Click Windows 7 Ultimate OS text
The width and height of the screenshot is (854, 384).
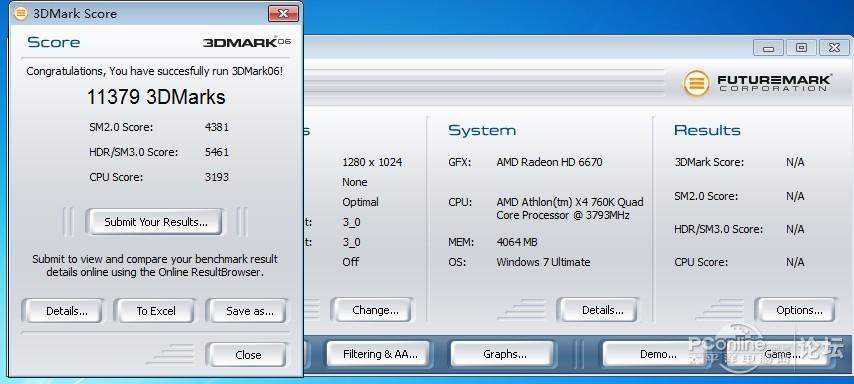point(543,262)
